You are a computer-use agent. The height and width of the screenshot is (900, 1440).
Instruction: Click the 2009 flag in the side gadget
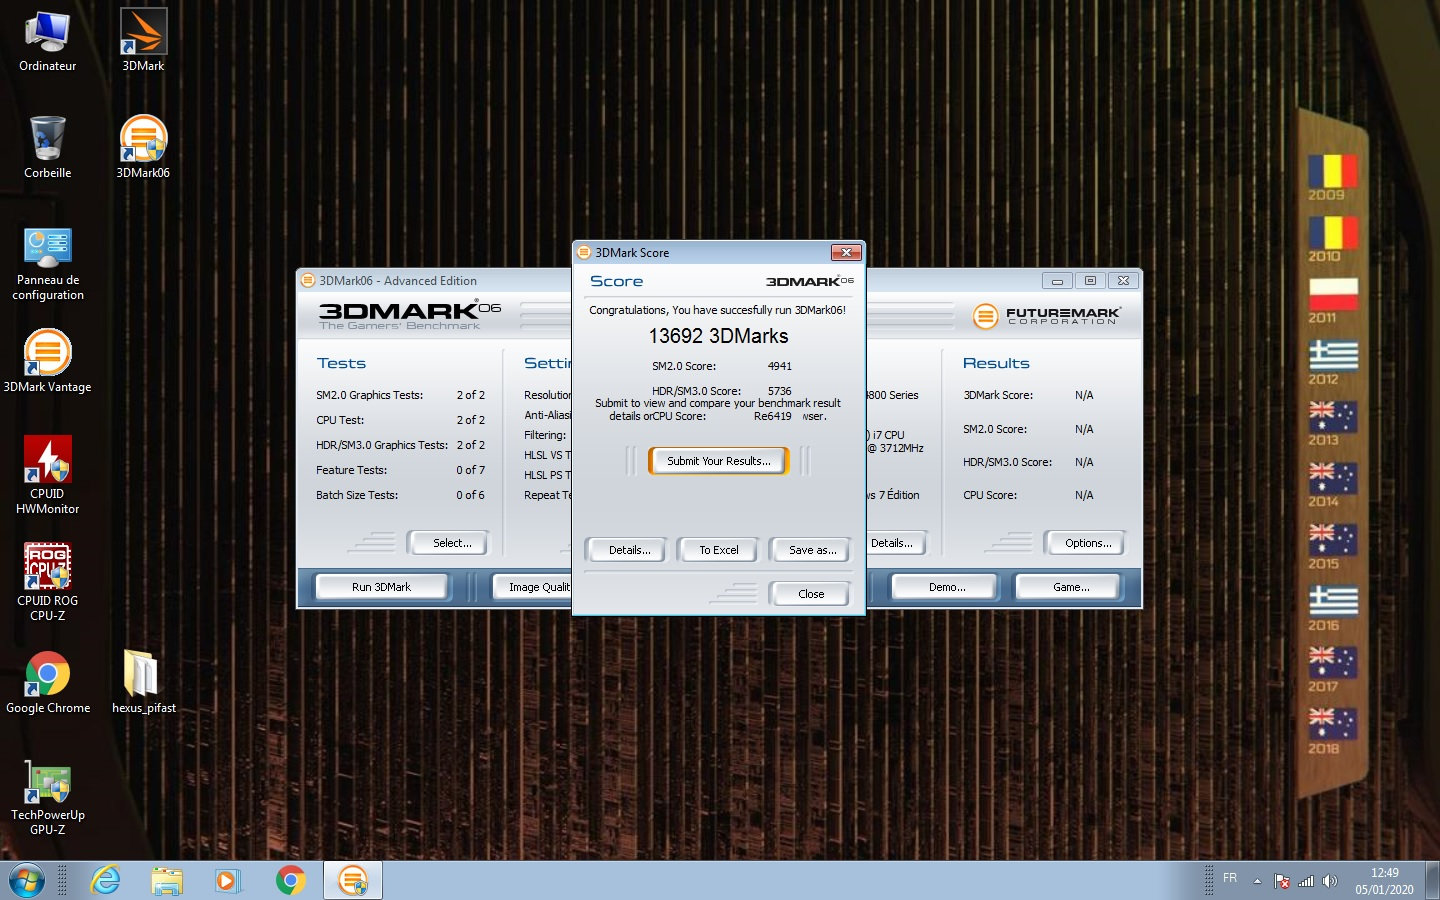(x=1333, y=171)
